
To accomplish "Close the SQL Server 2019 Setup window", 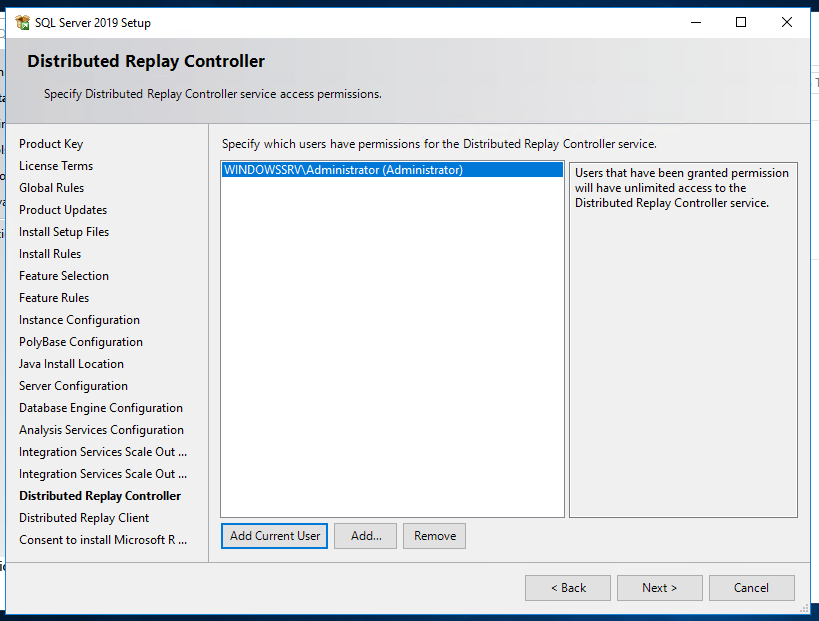I will coord(787,22).
